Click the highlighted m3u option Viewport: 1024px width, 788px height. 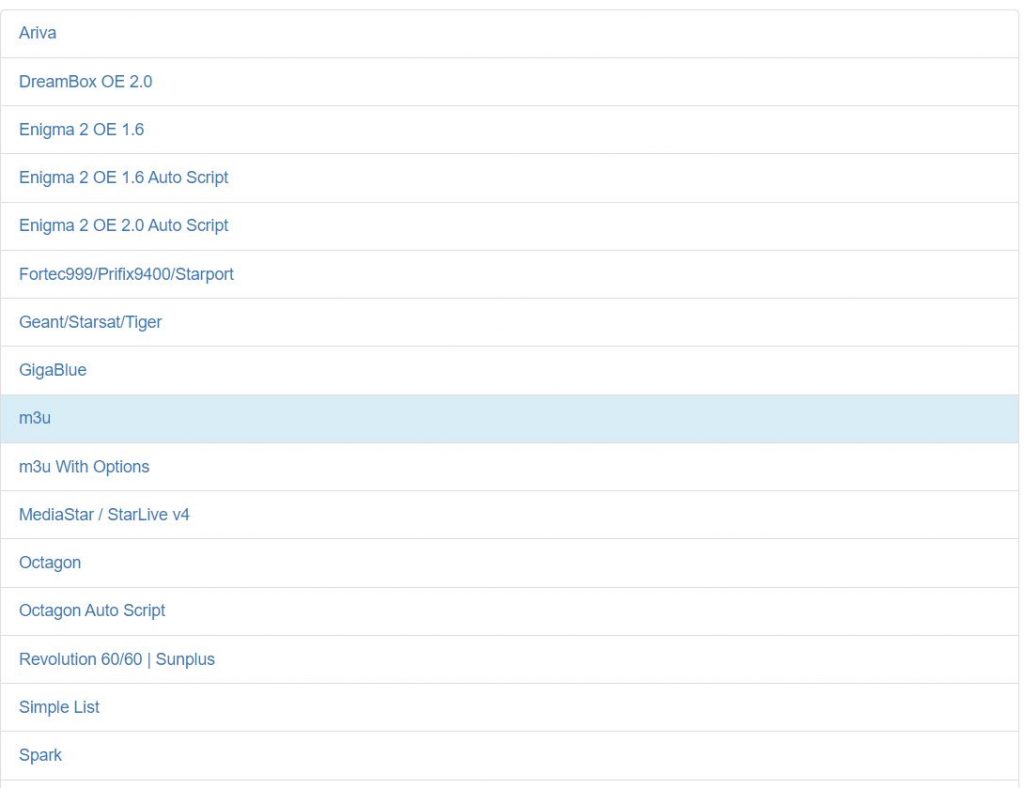coord(509,418)
